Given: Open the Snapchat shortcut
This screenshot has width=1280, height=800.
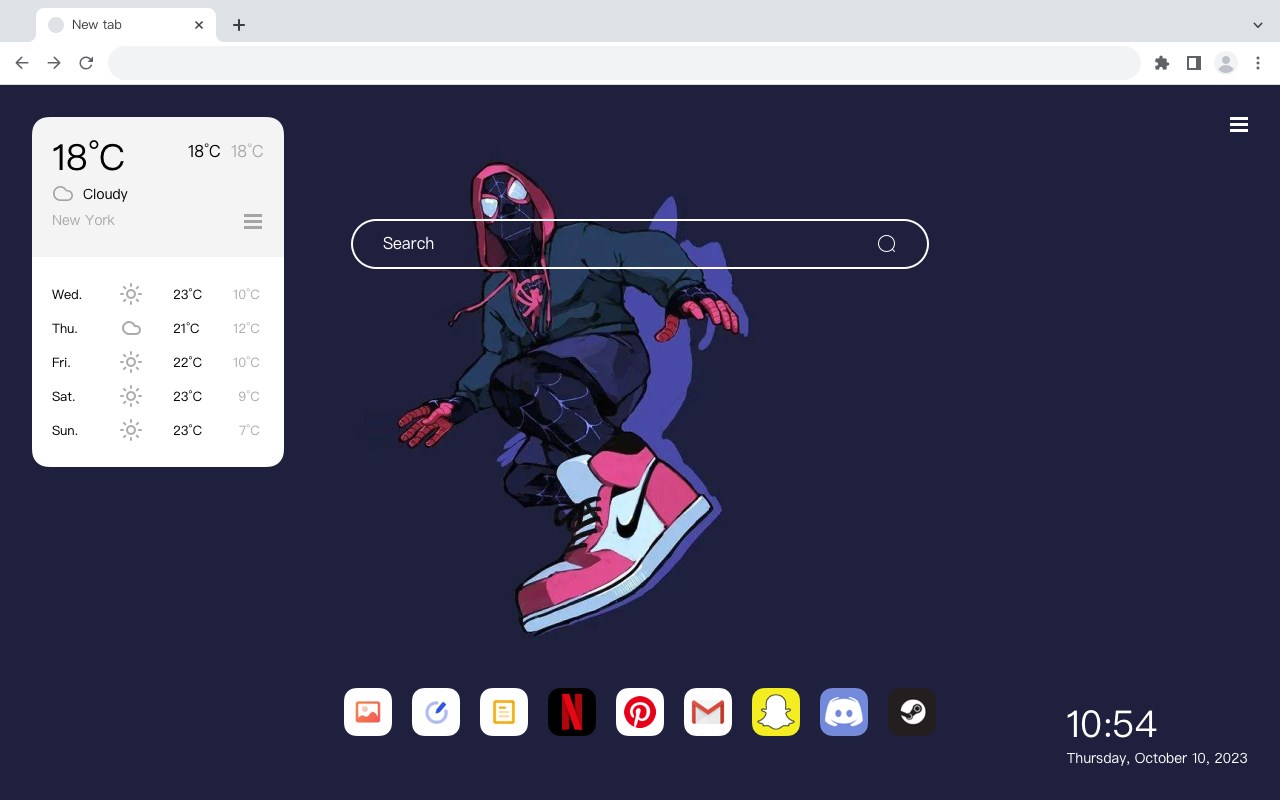Looking at the screenshot, I should coord(776,712).
